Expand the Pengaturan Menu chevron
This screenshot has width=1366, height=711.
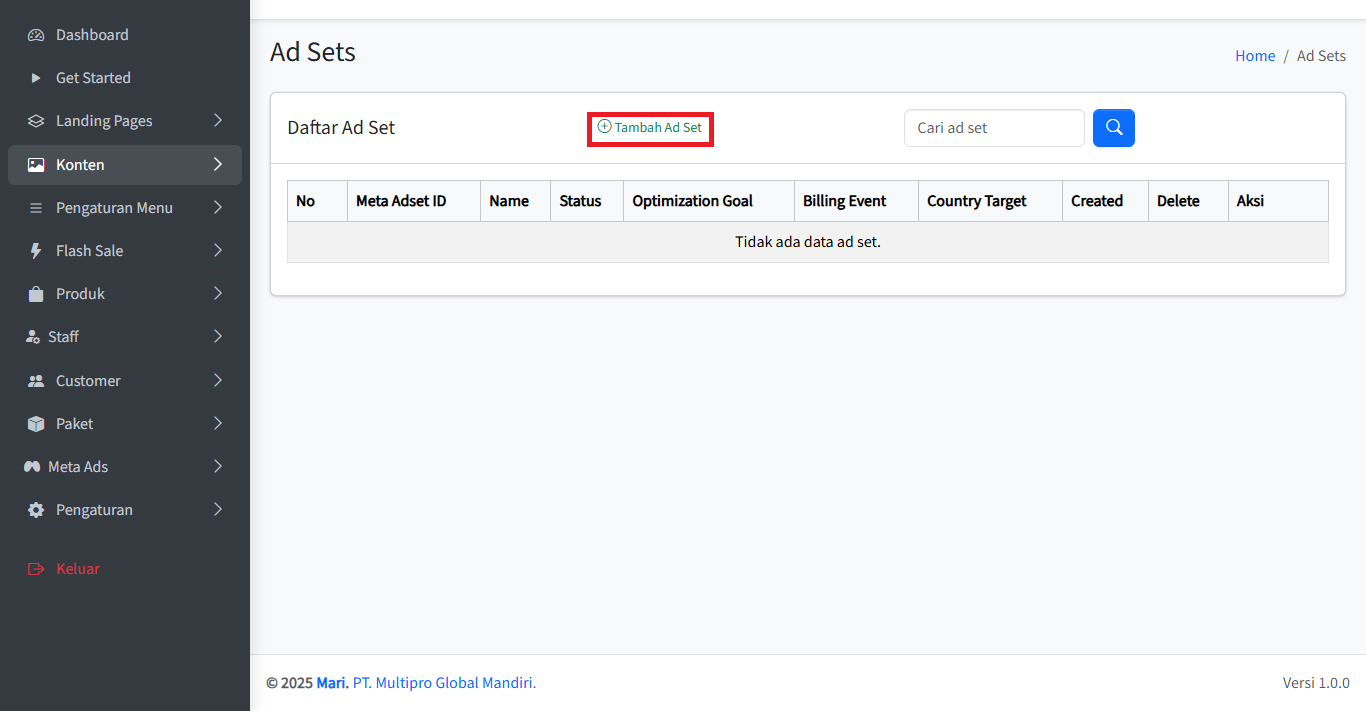218,208
